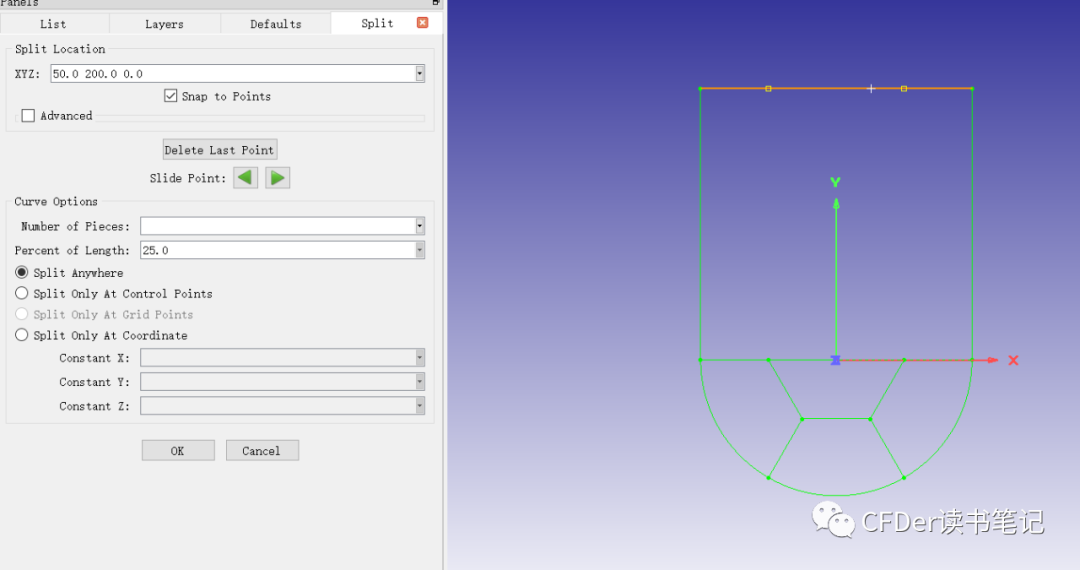Select right yellow split point on top edge
Viewport: 1080px width, 570px height.
(904, 88)
